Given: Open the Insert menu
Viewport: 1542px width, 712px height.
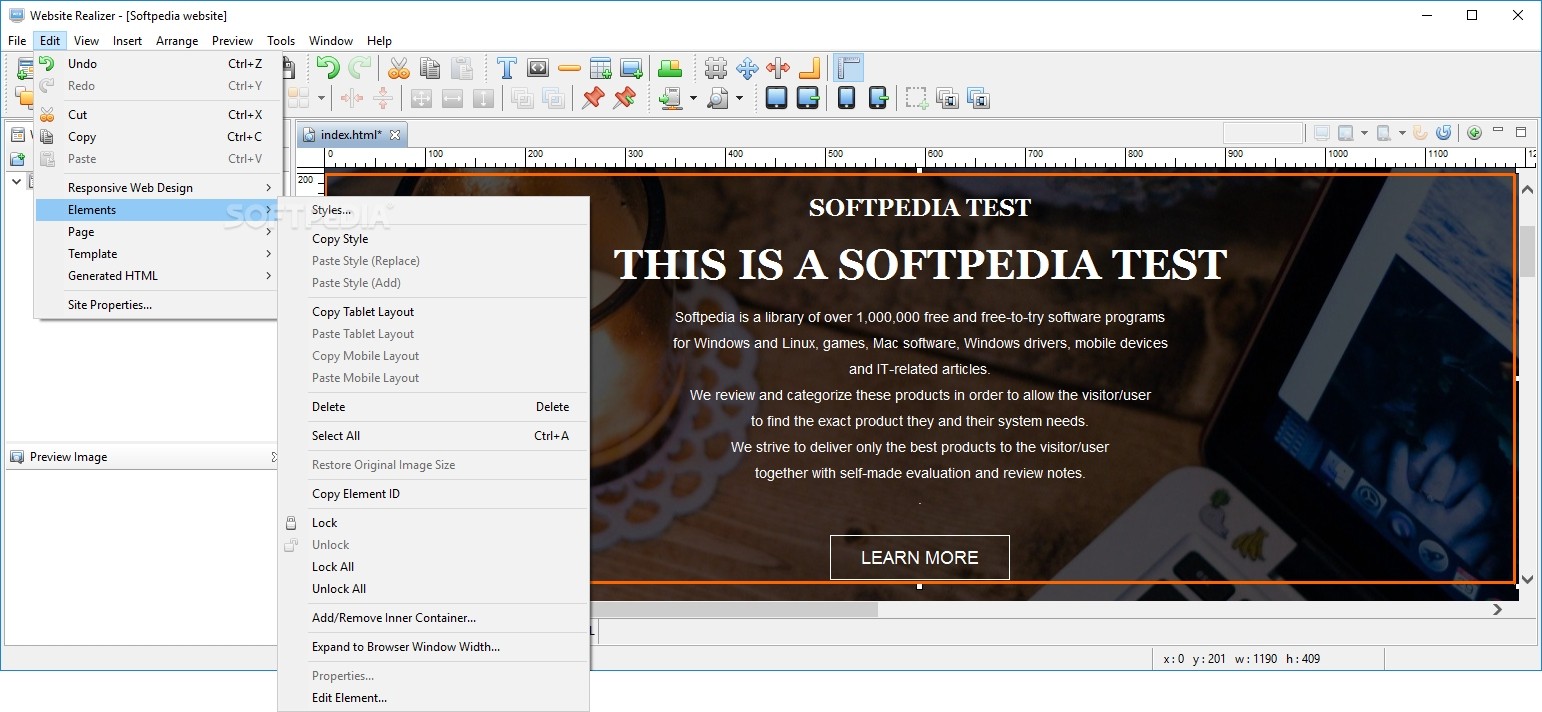Looking at the screenshot, I should [127, 41].
